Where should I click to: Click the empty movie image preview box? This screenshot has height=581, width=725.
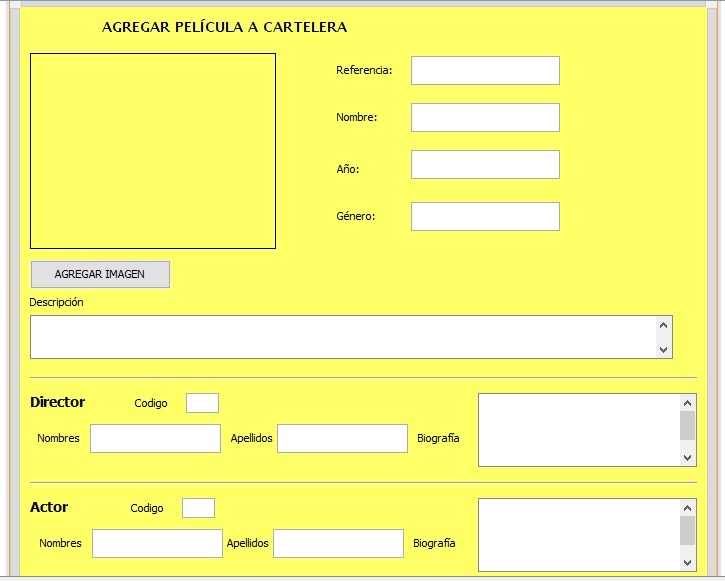(x=153, y=151)
